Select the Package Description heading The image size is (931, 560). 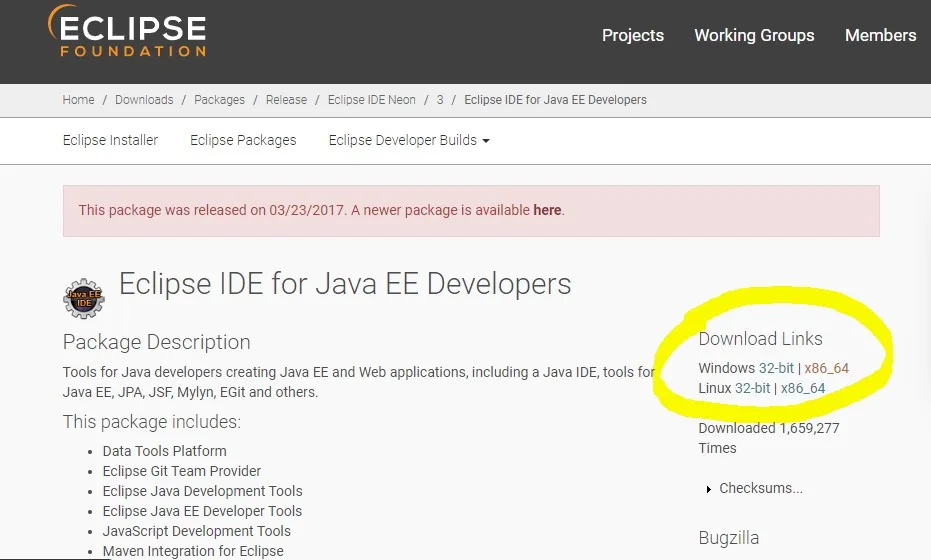[x=157, y=342]
